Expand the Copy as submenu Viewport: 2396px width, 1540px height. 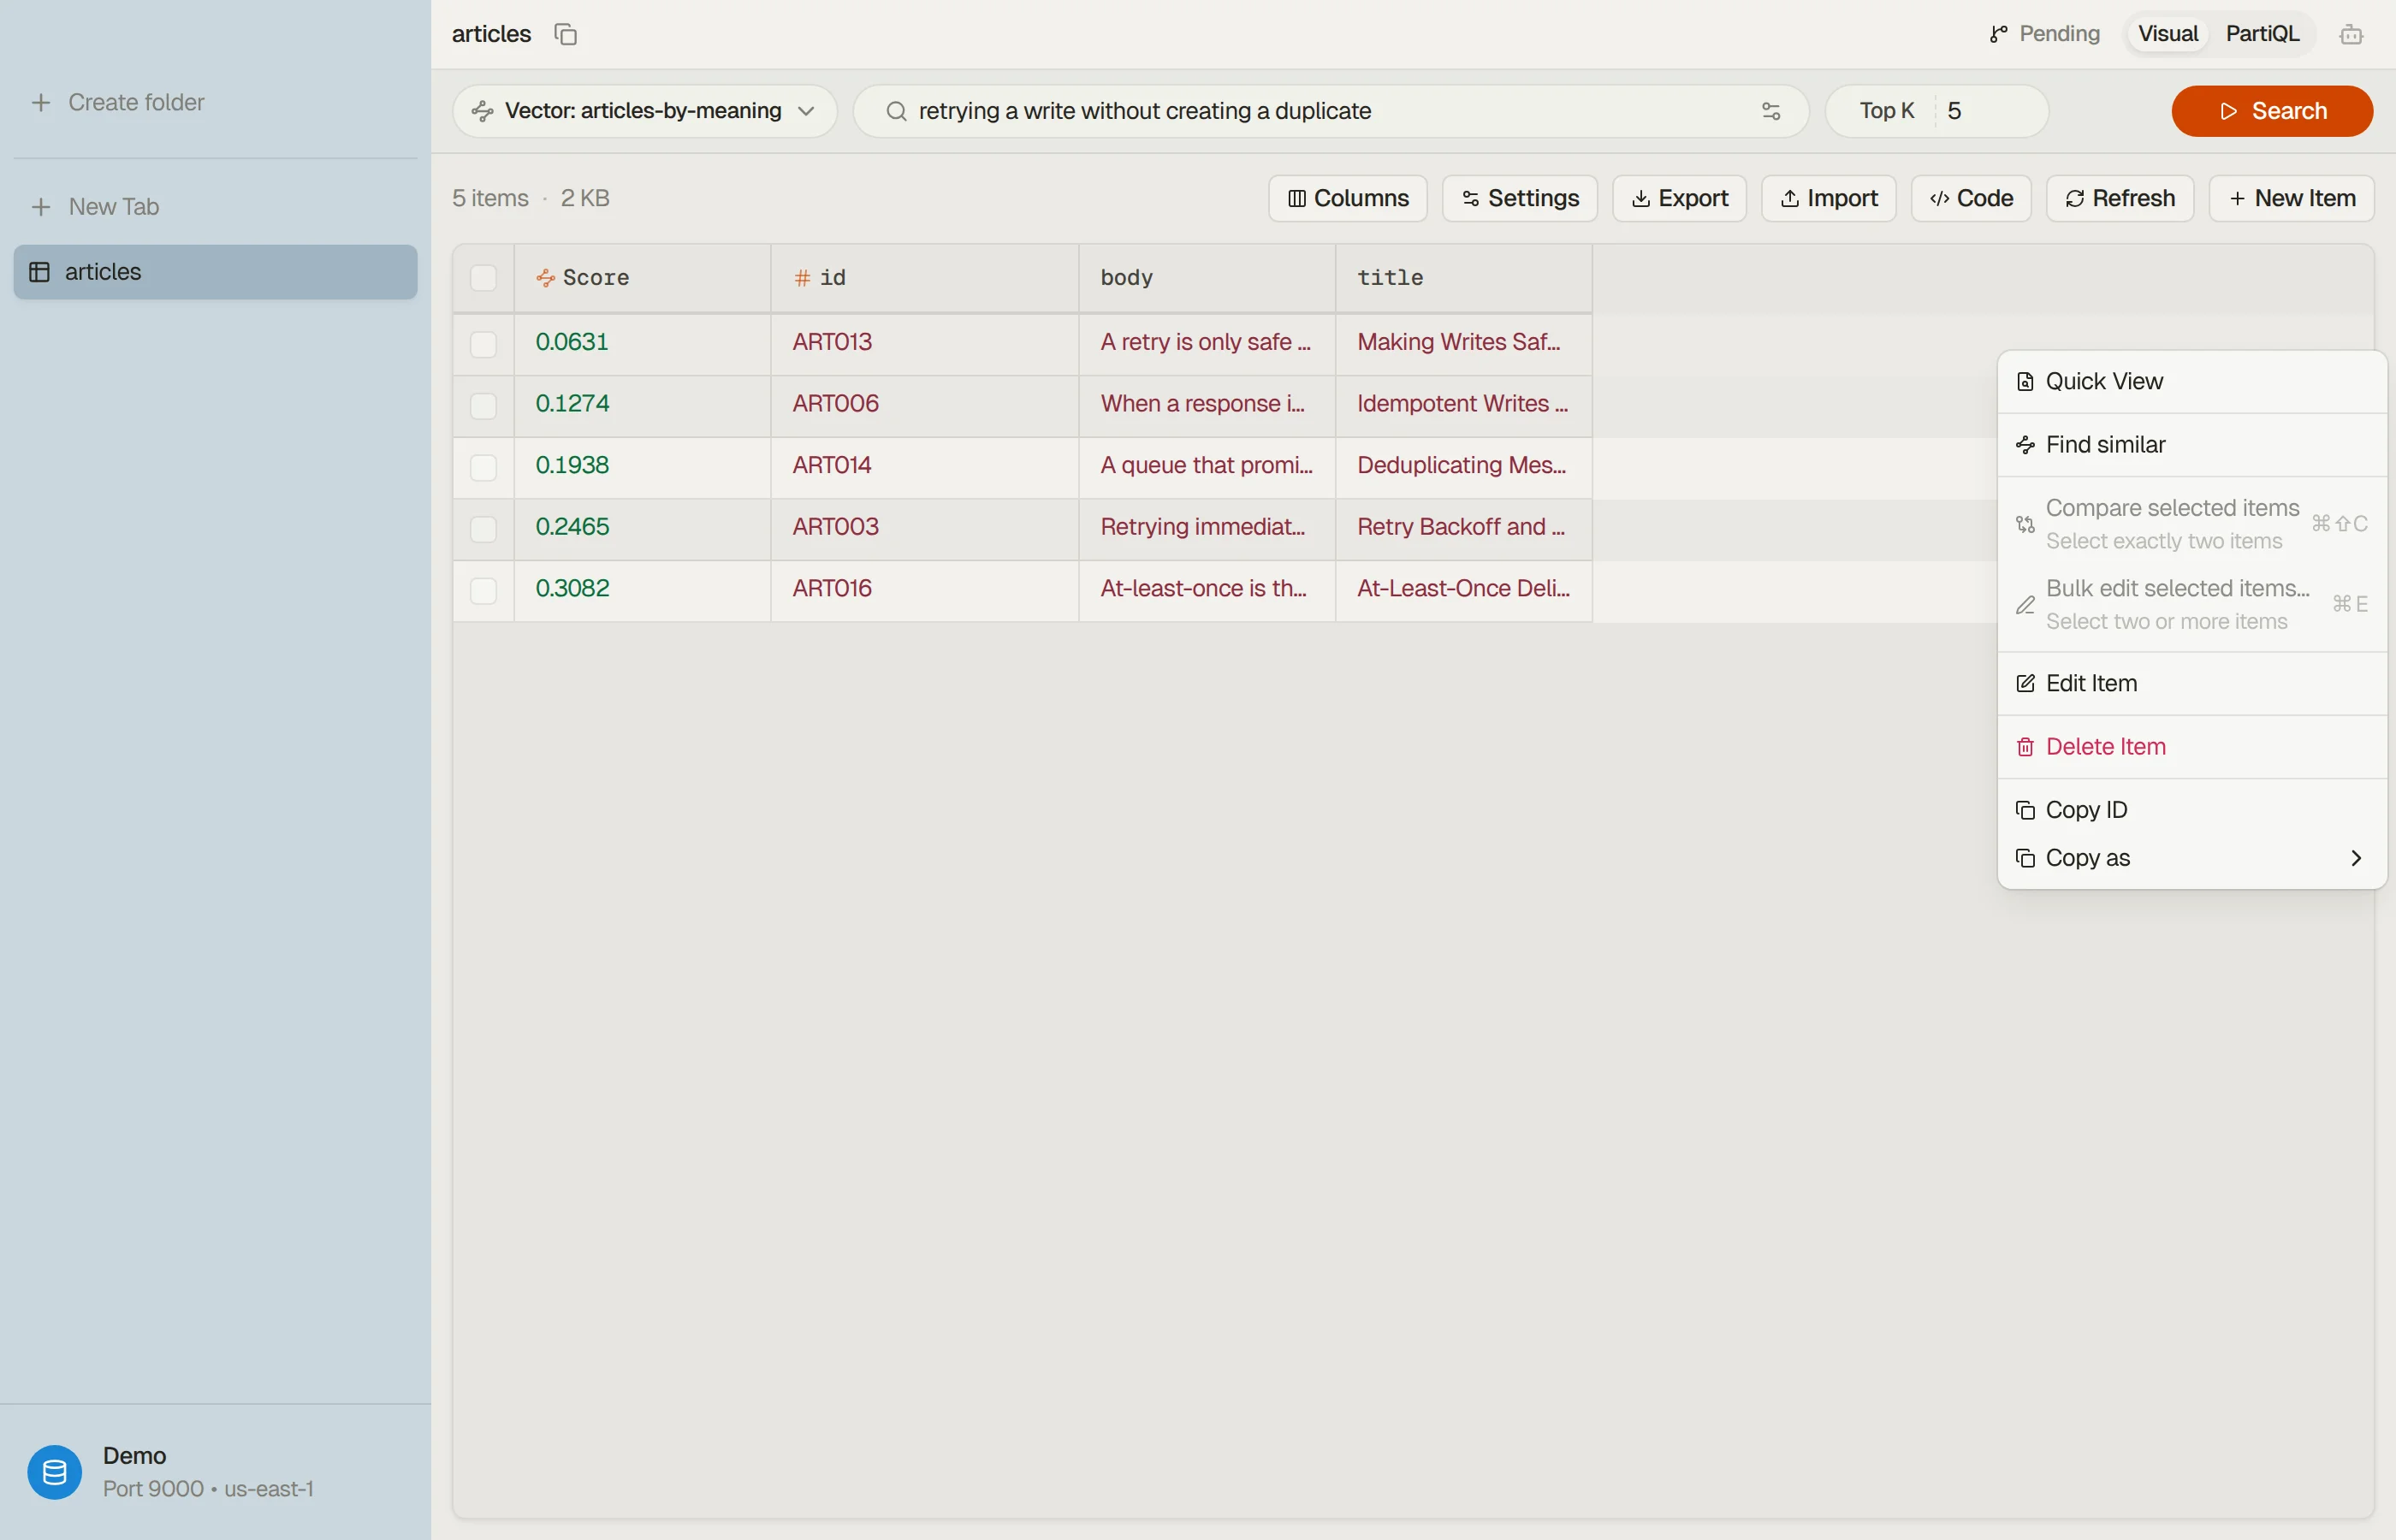[x=2191, y=858]
